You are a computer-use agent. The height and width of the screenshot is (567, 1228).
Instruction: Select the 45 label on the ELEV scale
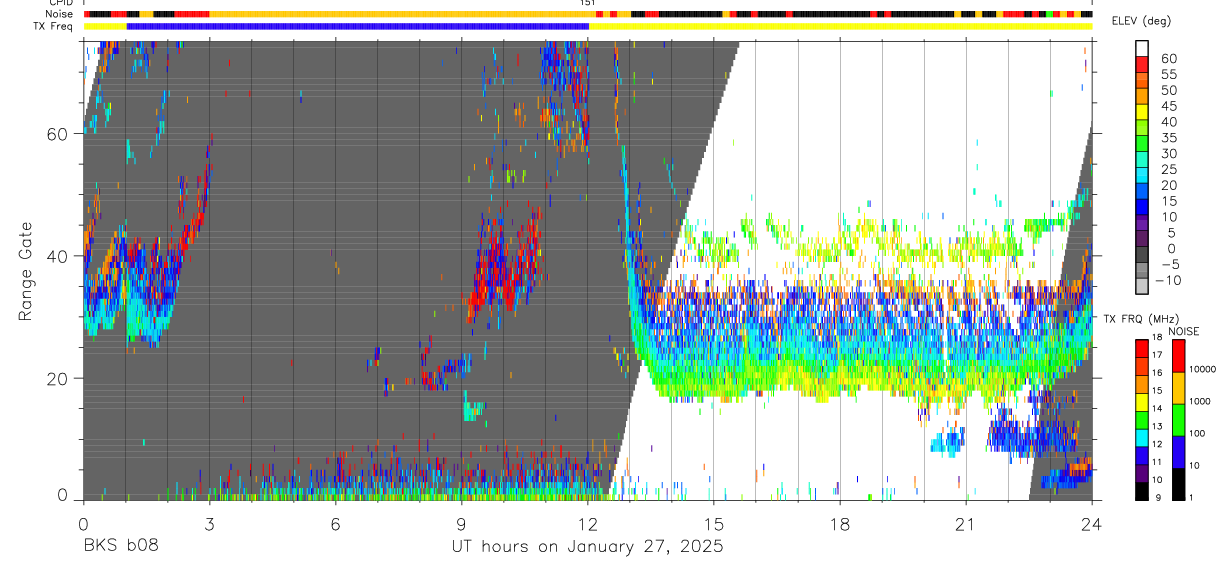[1168, 106]
